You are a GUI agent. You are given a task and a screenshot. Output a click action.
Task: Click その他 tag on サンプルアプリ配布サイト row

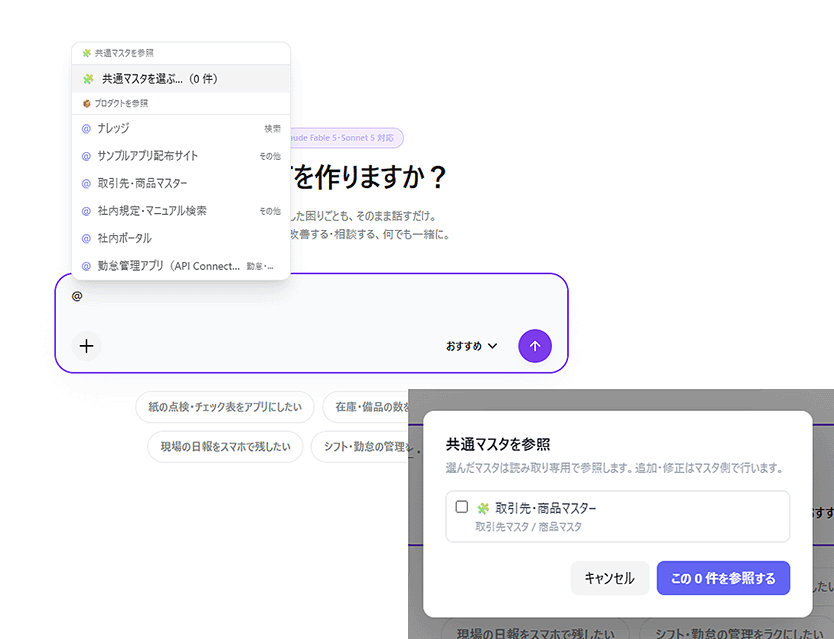point(270,156)
